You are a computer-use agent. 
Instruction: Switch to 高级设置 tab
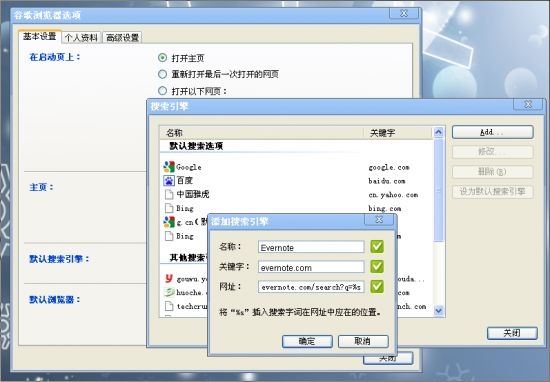click(x=122, y=38)
